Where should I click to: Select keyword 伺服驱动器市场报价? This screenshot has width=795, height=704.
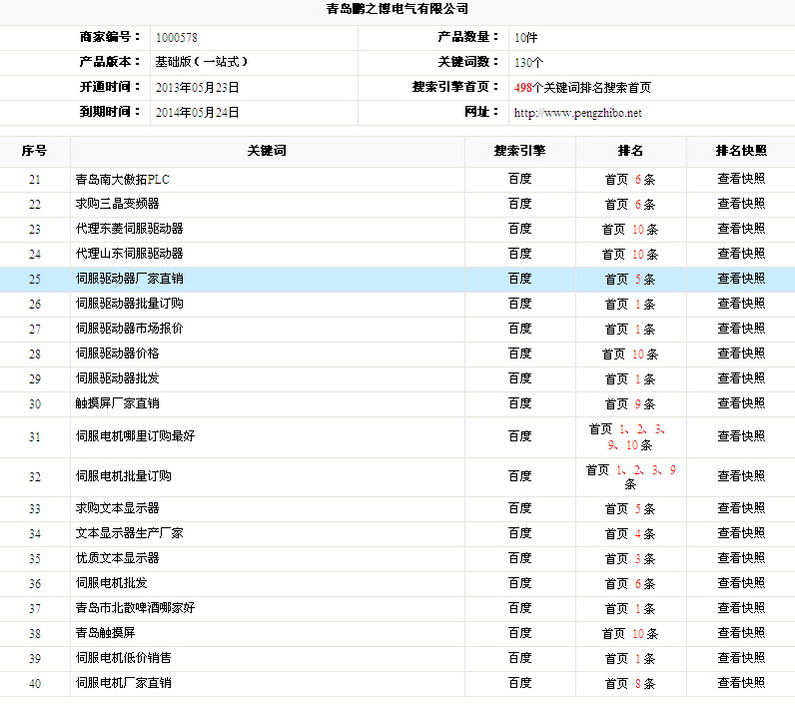(129, 328)
